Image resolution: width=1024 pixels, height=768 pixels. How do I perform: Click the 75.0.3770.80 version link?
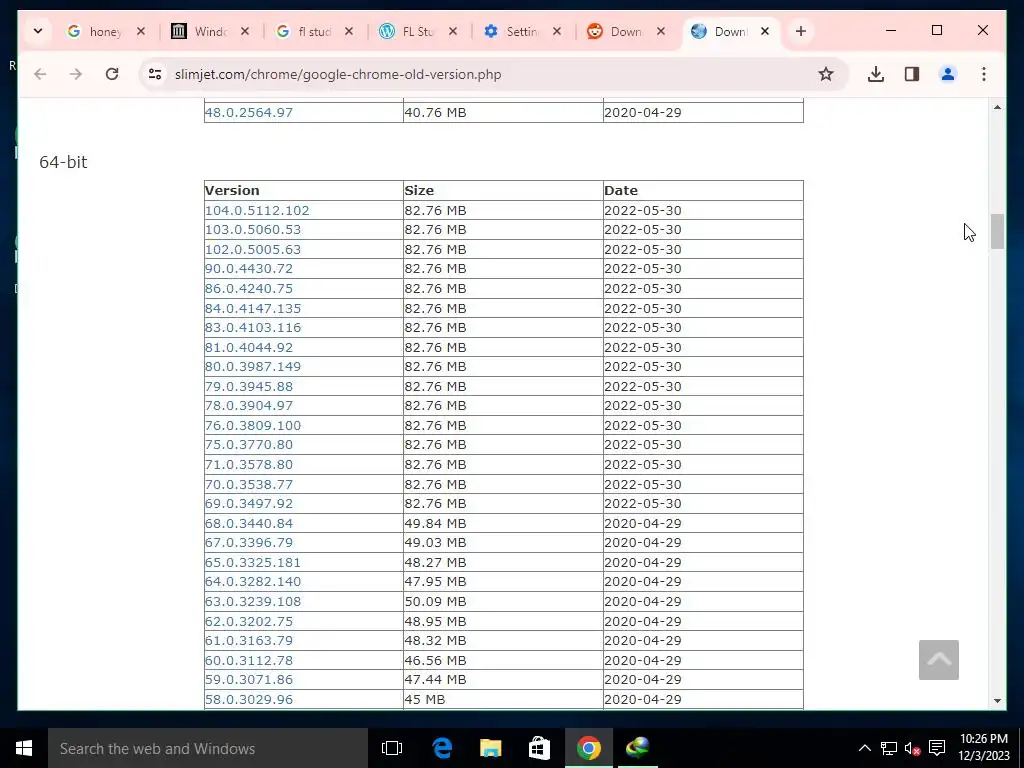(x=249, y=445)
